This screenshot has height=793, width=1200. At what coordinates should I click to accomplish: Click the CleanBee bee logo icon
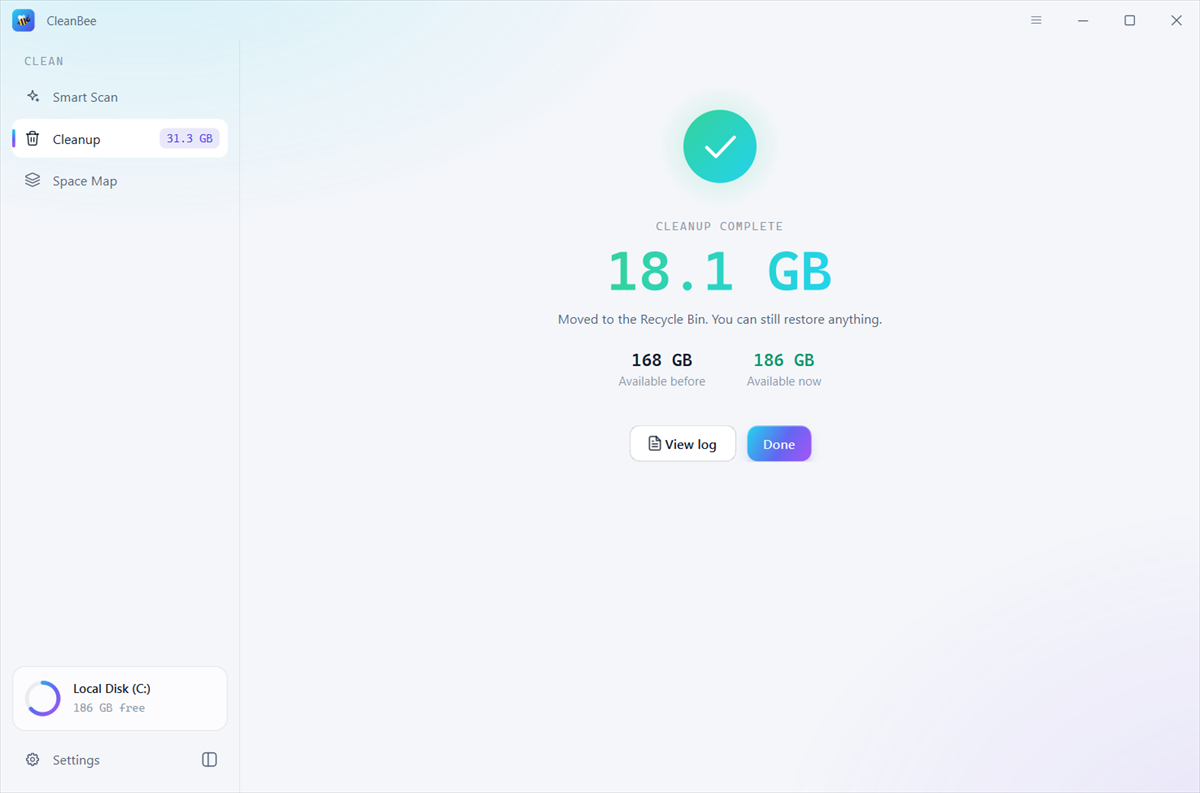(23, 20)
